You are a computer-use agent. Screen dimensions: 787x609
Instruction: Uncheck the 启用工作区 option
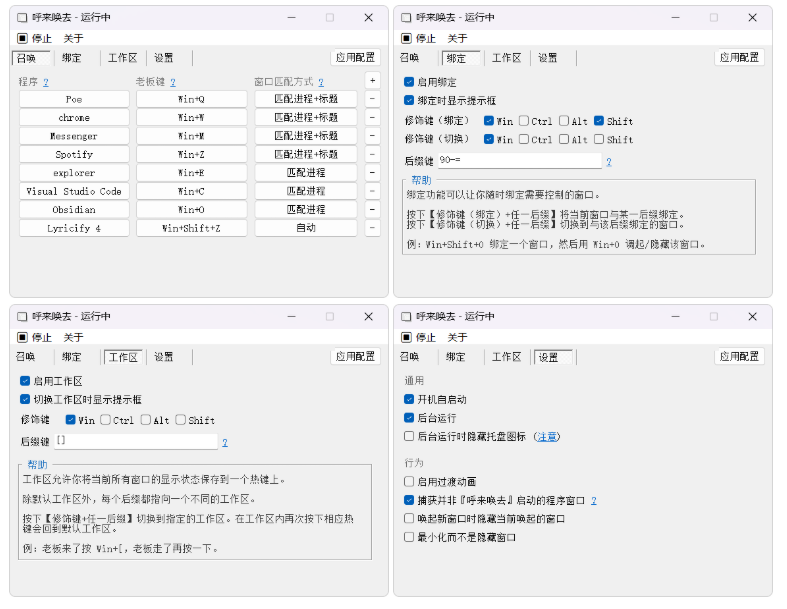click(x=25, y=381)
